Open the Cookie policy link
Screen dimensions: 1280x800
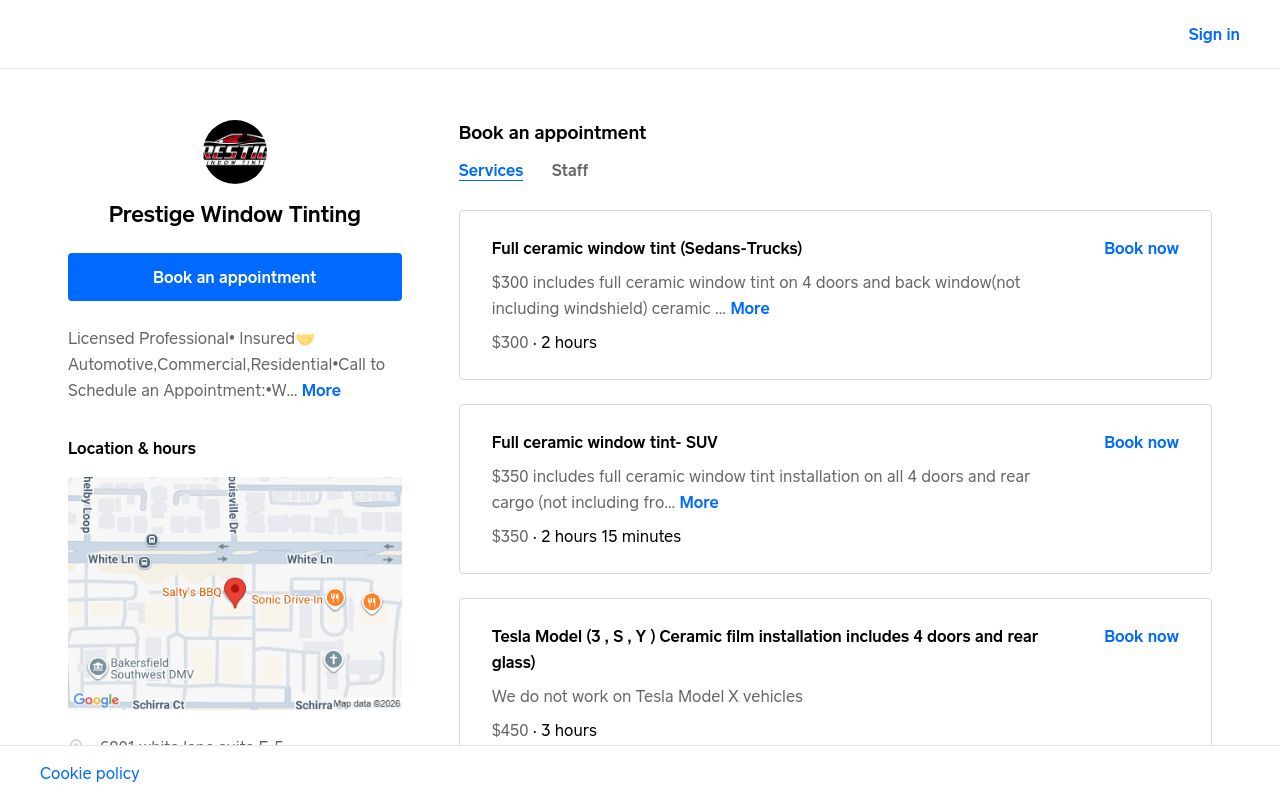90,773
